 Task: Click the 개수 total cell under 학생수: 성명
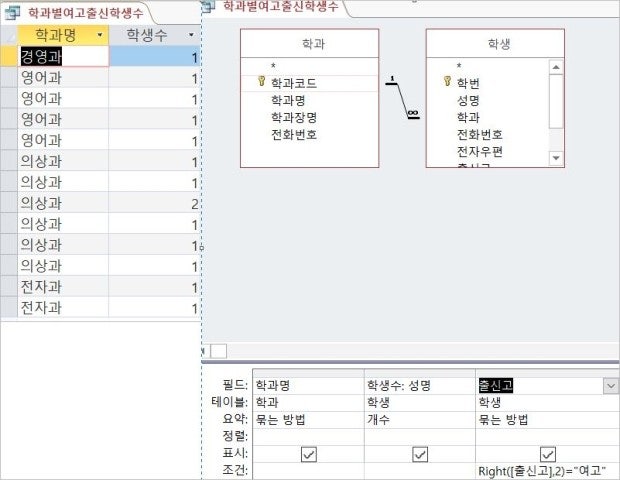click(x=420, y=420)
